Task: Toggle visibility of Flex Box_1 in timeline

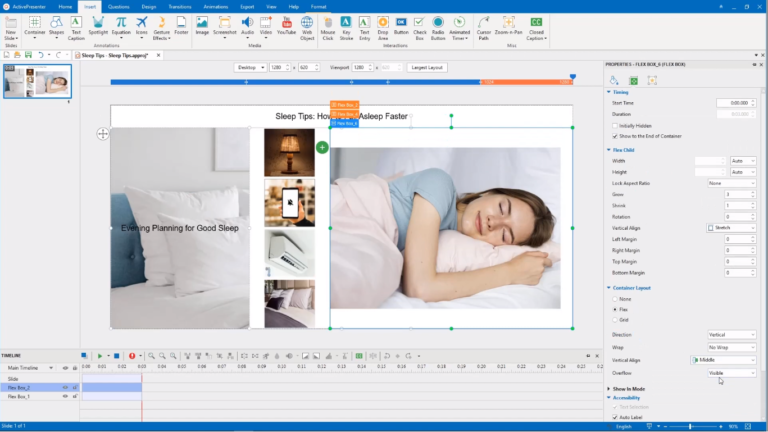Action: pos(65,396)
